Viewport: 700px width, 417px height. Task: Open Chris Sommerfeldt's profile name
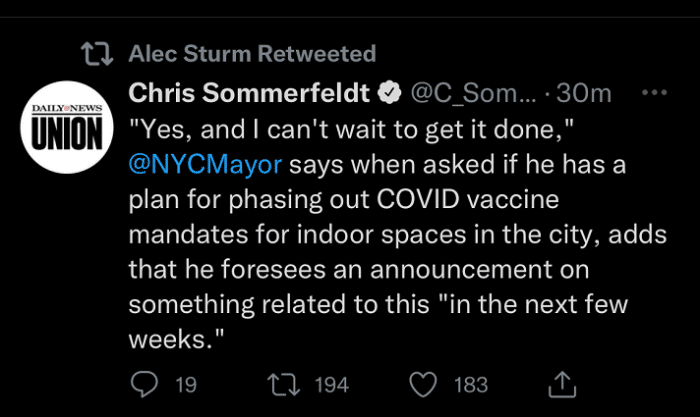pyautogui.click(x=250, y=93)
